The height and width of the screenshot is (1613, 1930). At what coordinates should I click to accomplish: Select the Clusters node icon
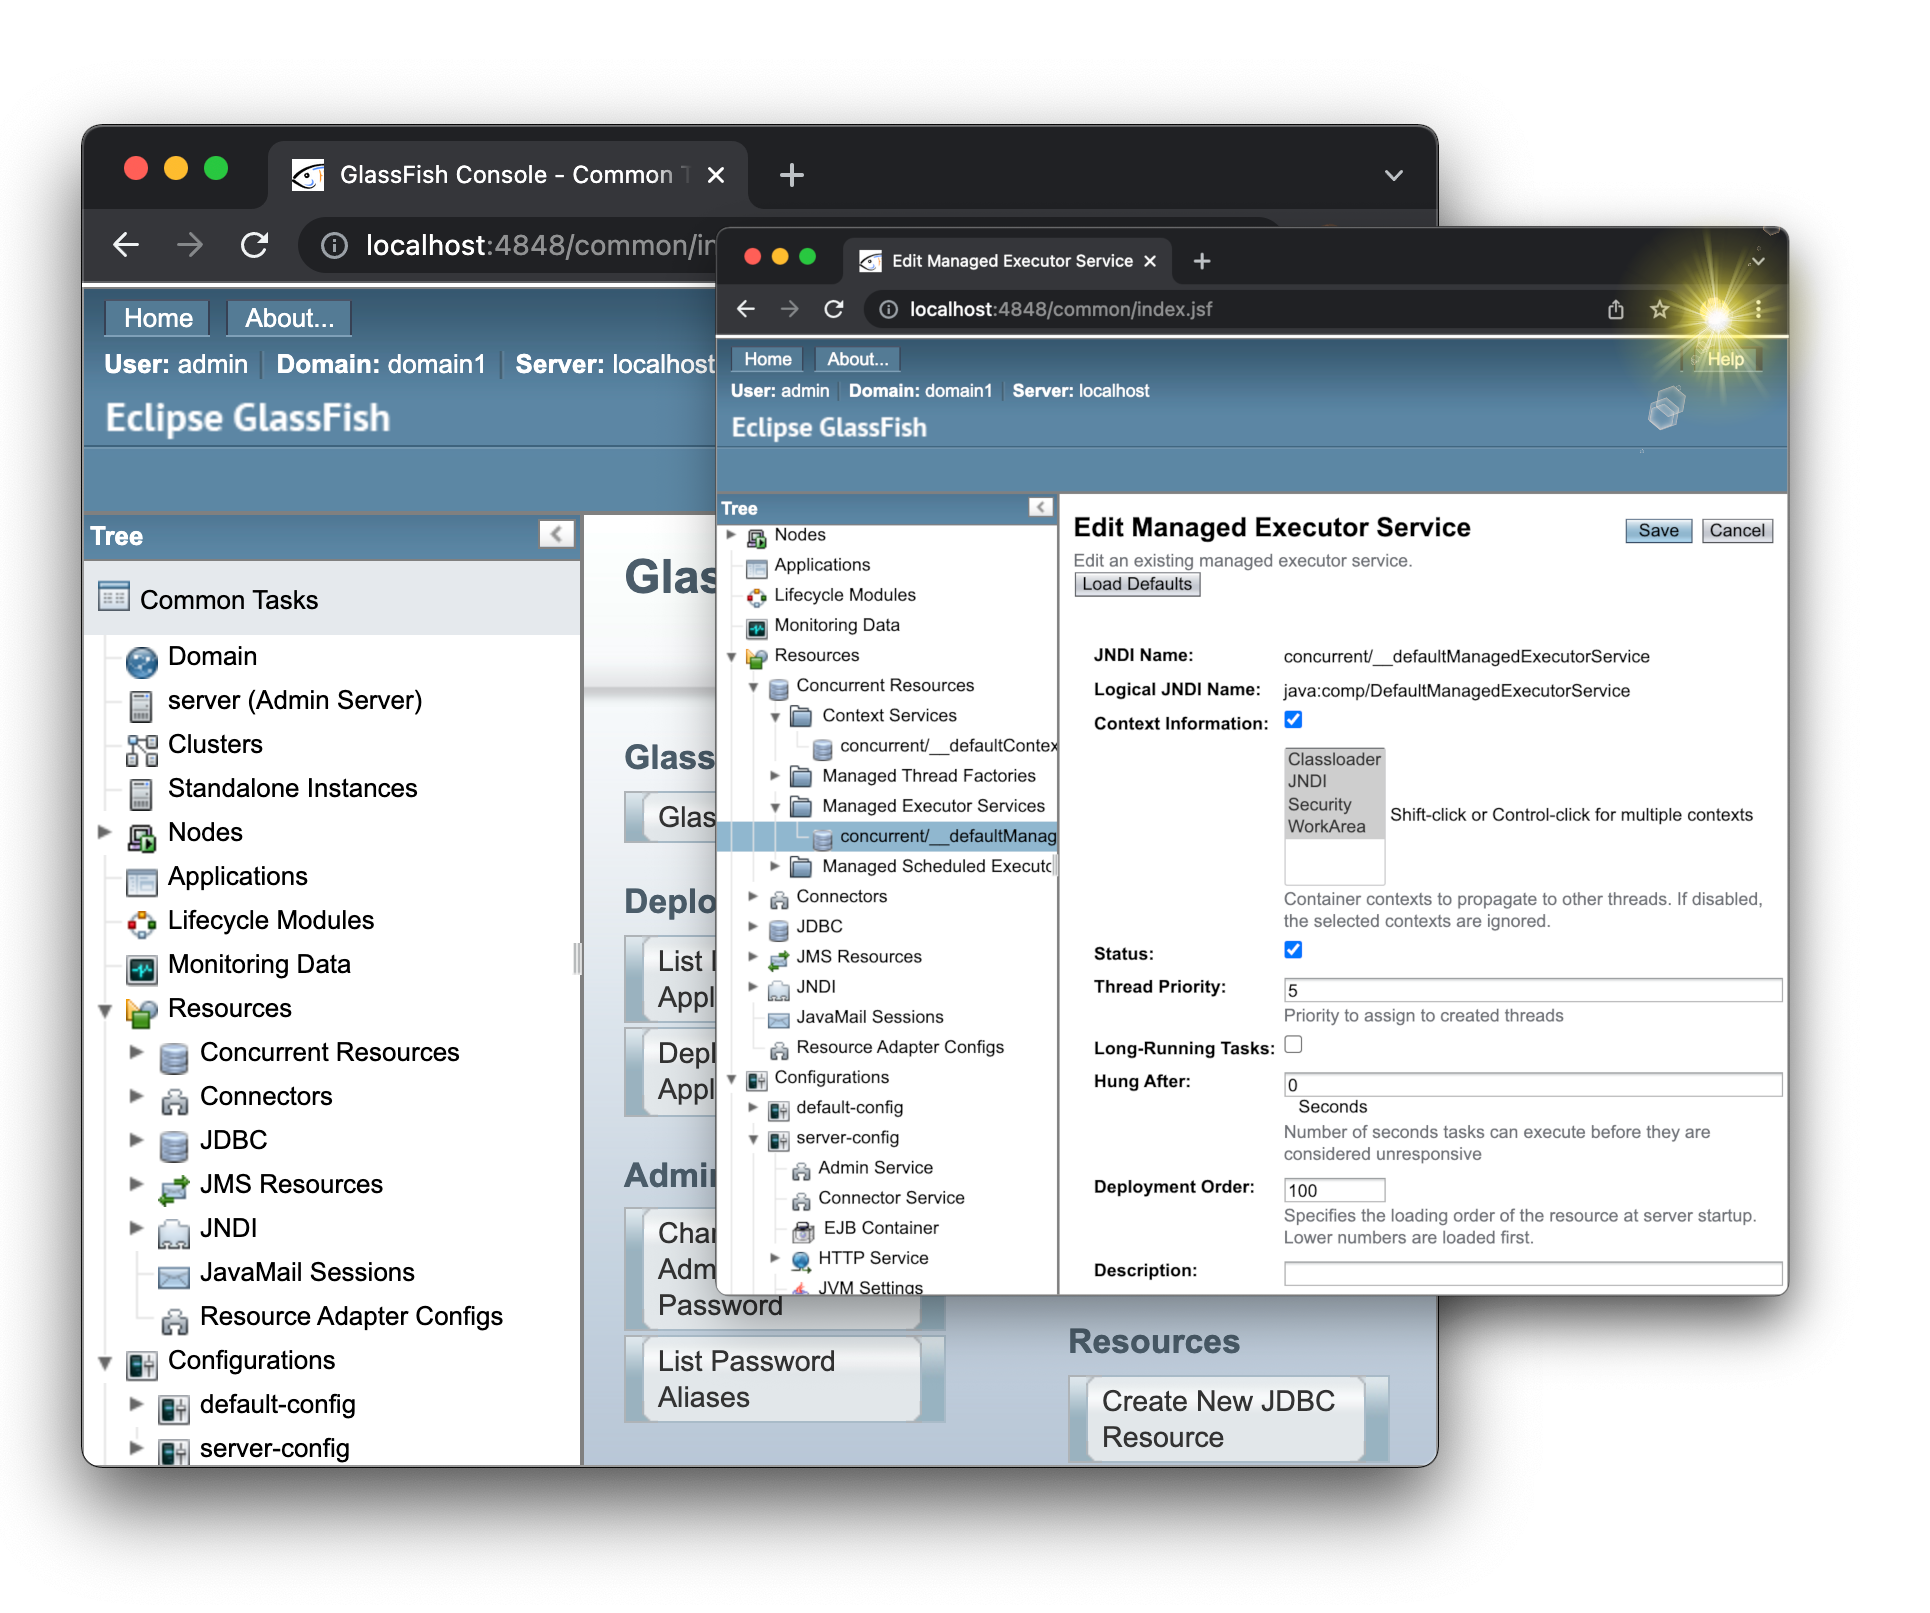[x=141, y=747]
